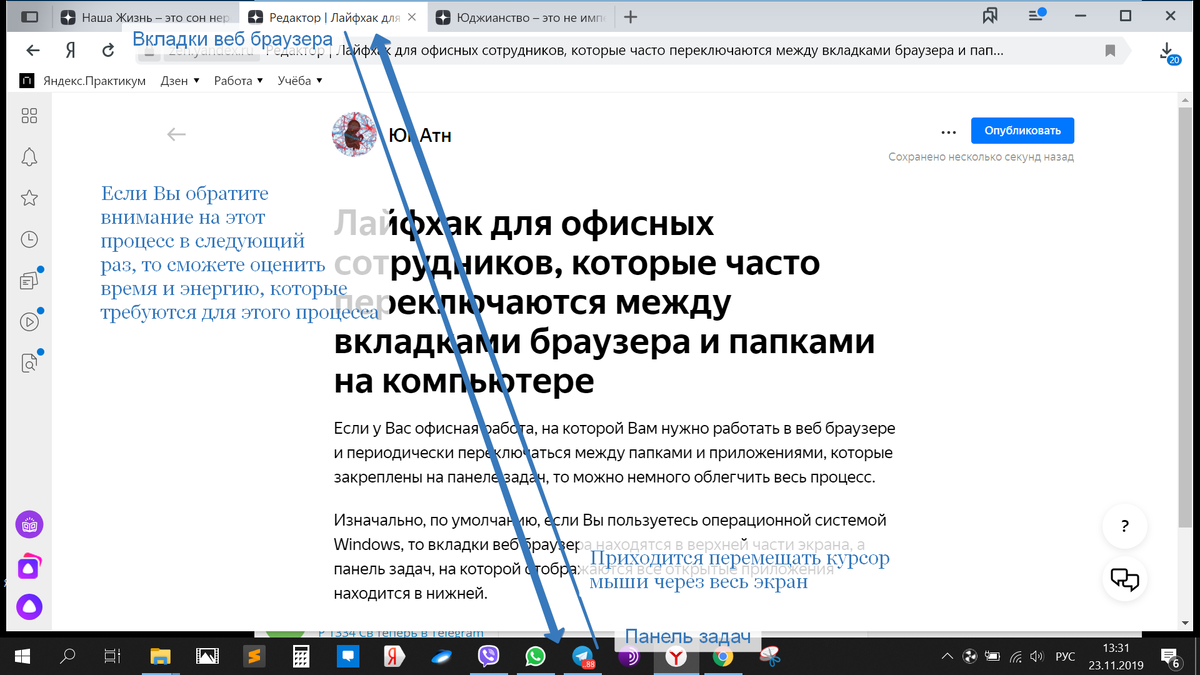Navigate back with the browser back arrow
The height and width of the screenshot is (675, 1200).
pos(33,49)
